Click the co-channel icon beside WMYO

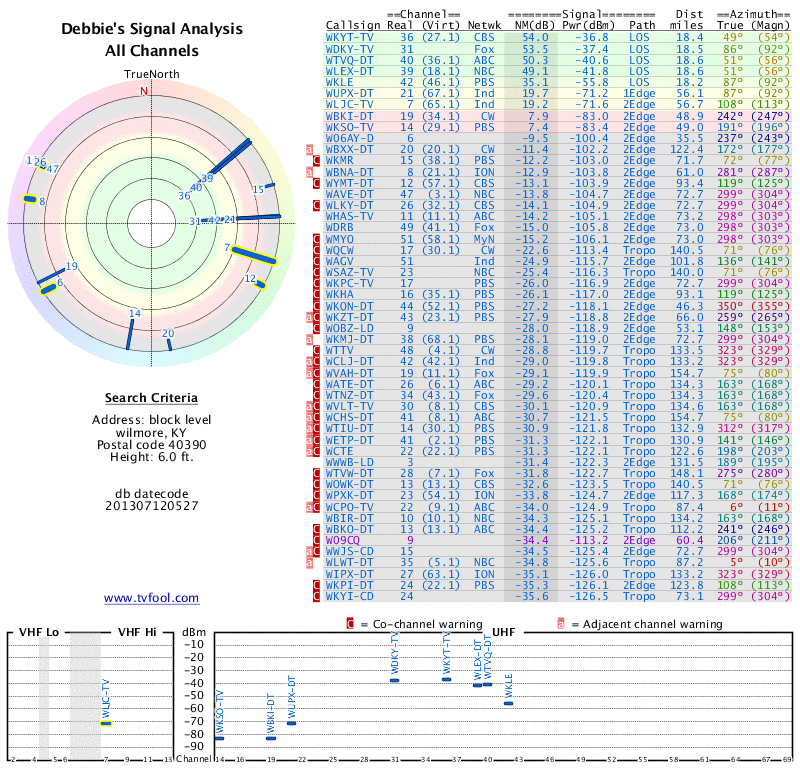[x=317, y=238]
